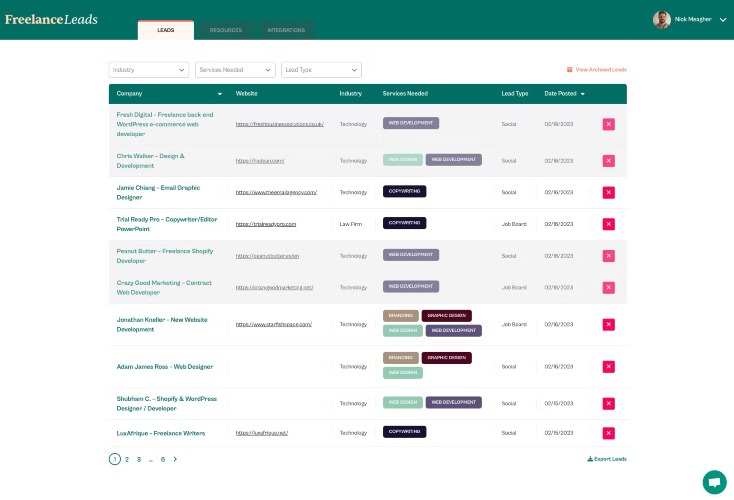Switch to the Integrations tab

coord(286,30)
